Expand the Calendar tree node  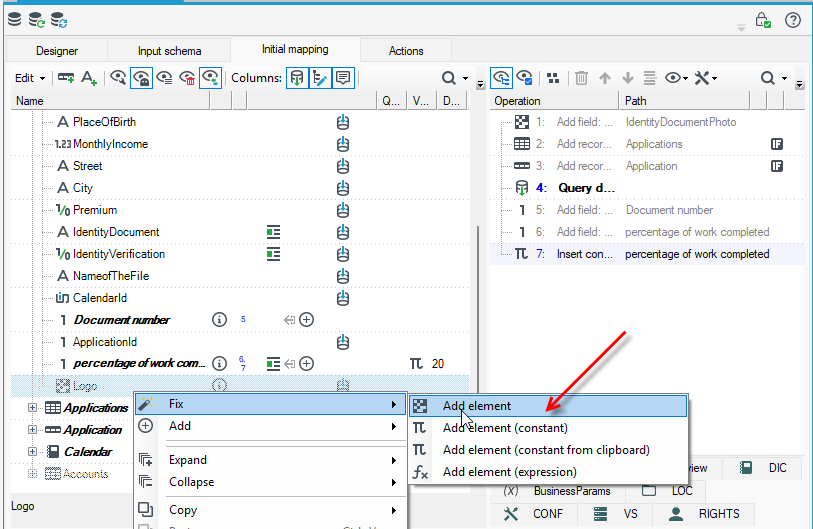point(32,452)
